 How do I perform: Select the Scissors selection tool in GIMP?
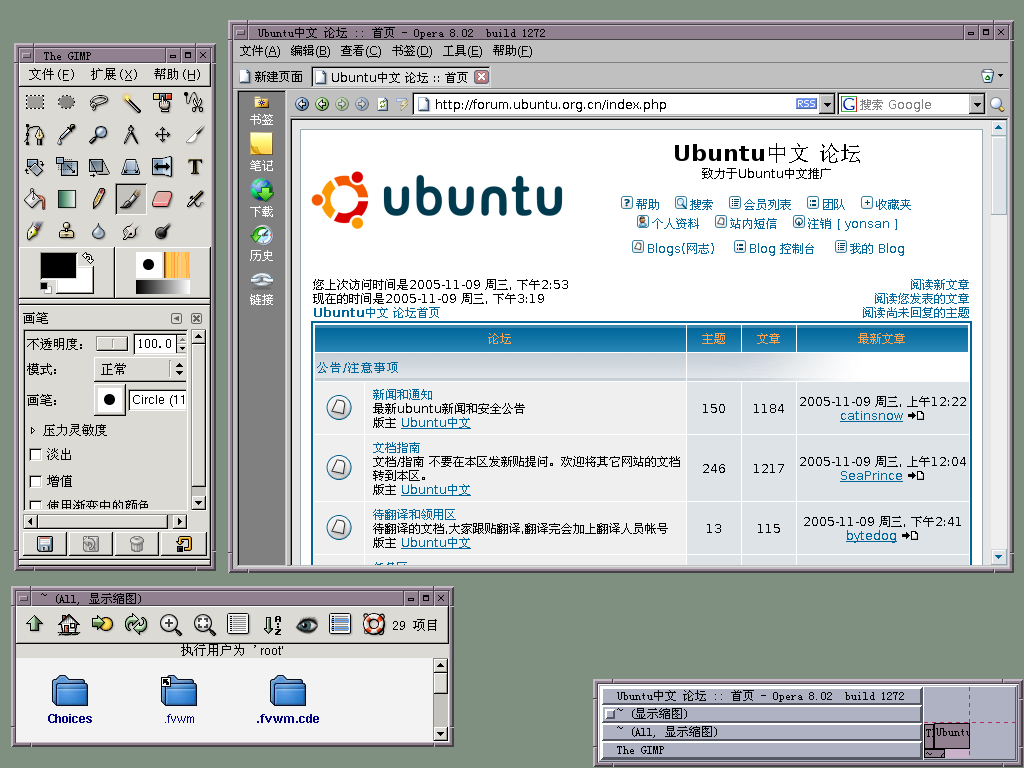click(194, 102)
